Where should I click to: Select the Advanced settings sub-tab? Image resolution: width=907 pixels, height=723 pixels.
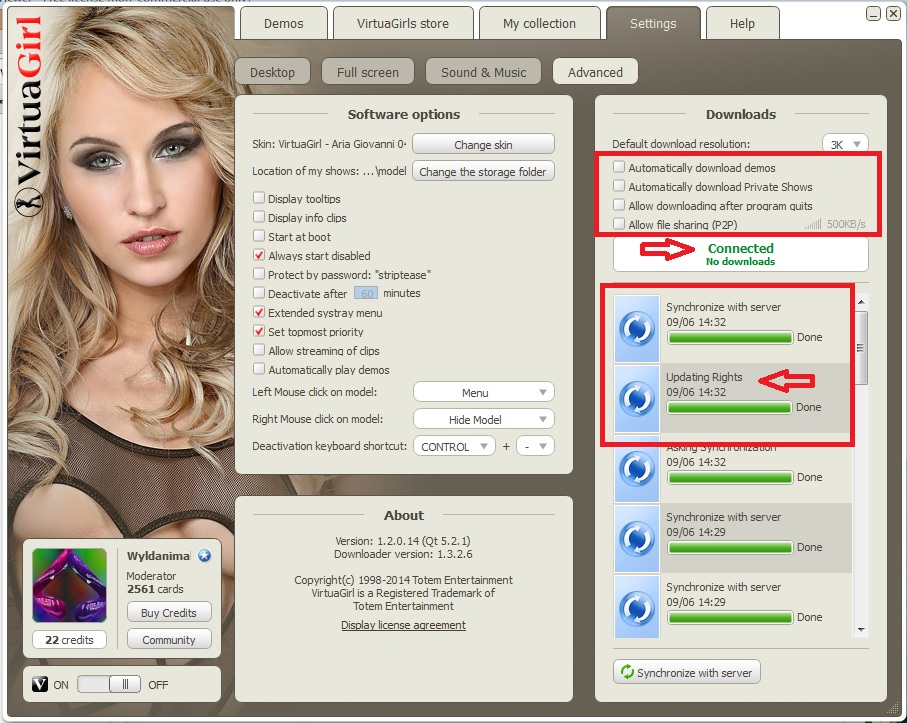[595, 72]
